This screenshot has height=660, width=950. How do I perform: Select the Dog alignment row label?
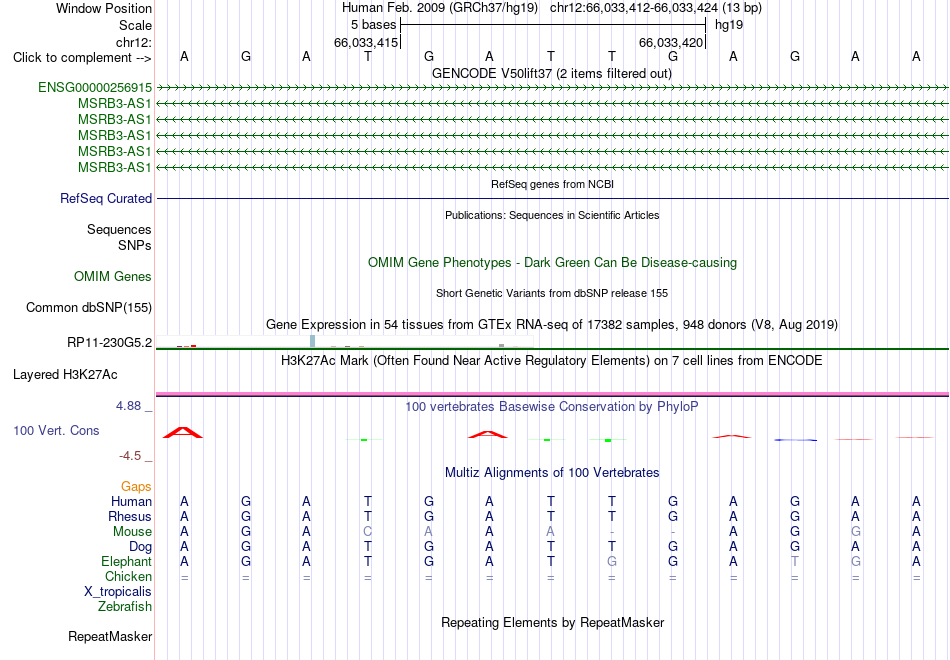(x=140, y=547)
